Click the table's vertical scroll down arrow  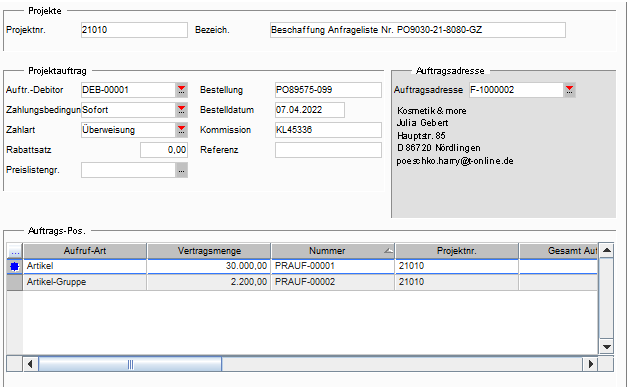[x=607, y=347]
